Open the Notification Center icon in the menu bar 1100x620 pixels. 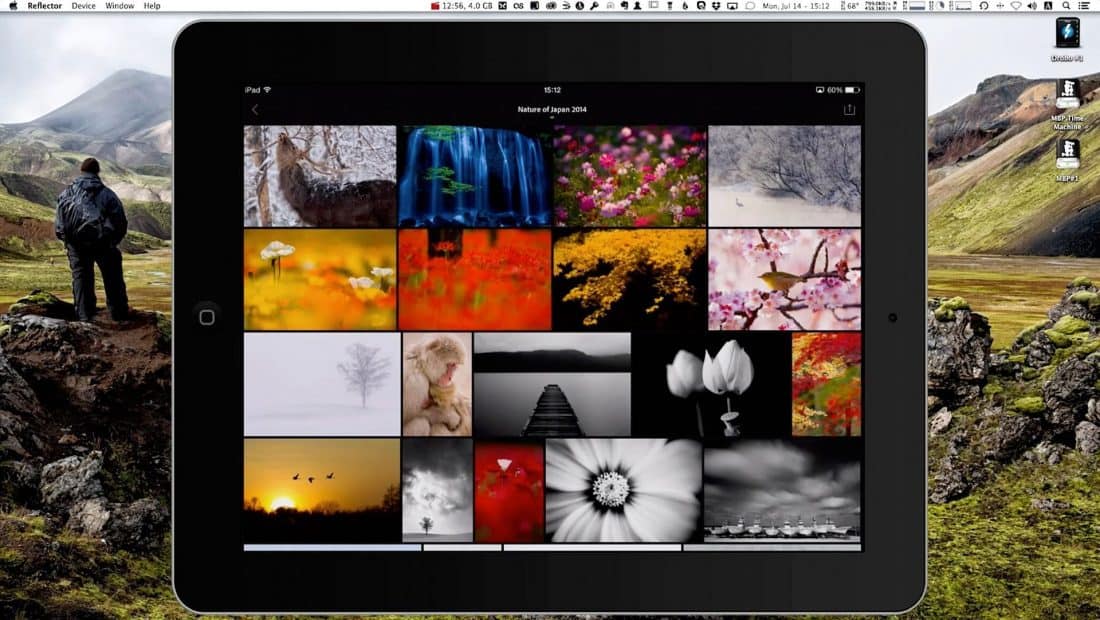[1086, 6]
